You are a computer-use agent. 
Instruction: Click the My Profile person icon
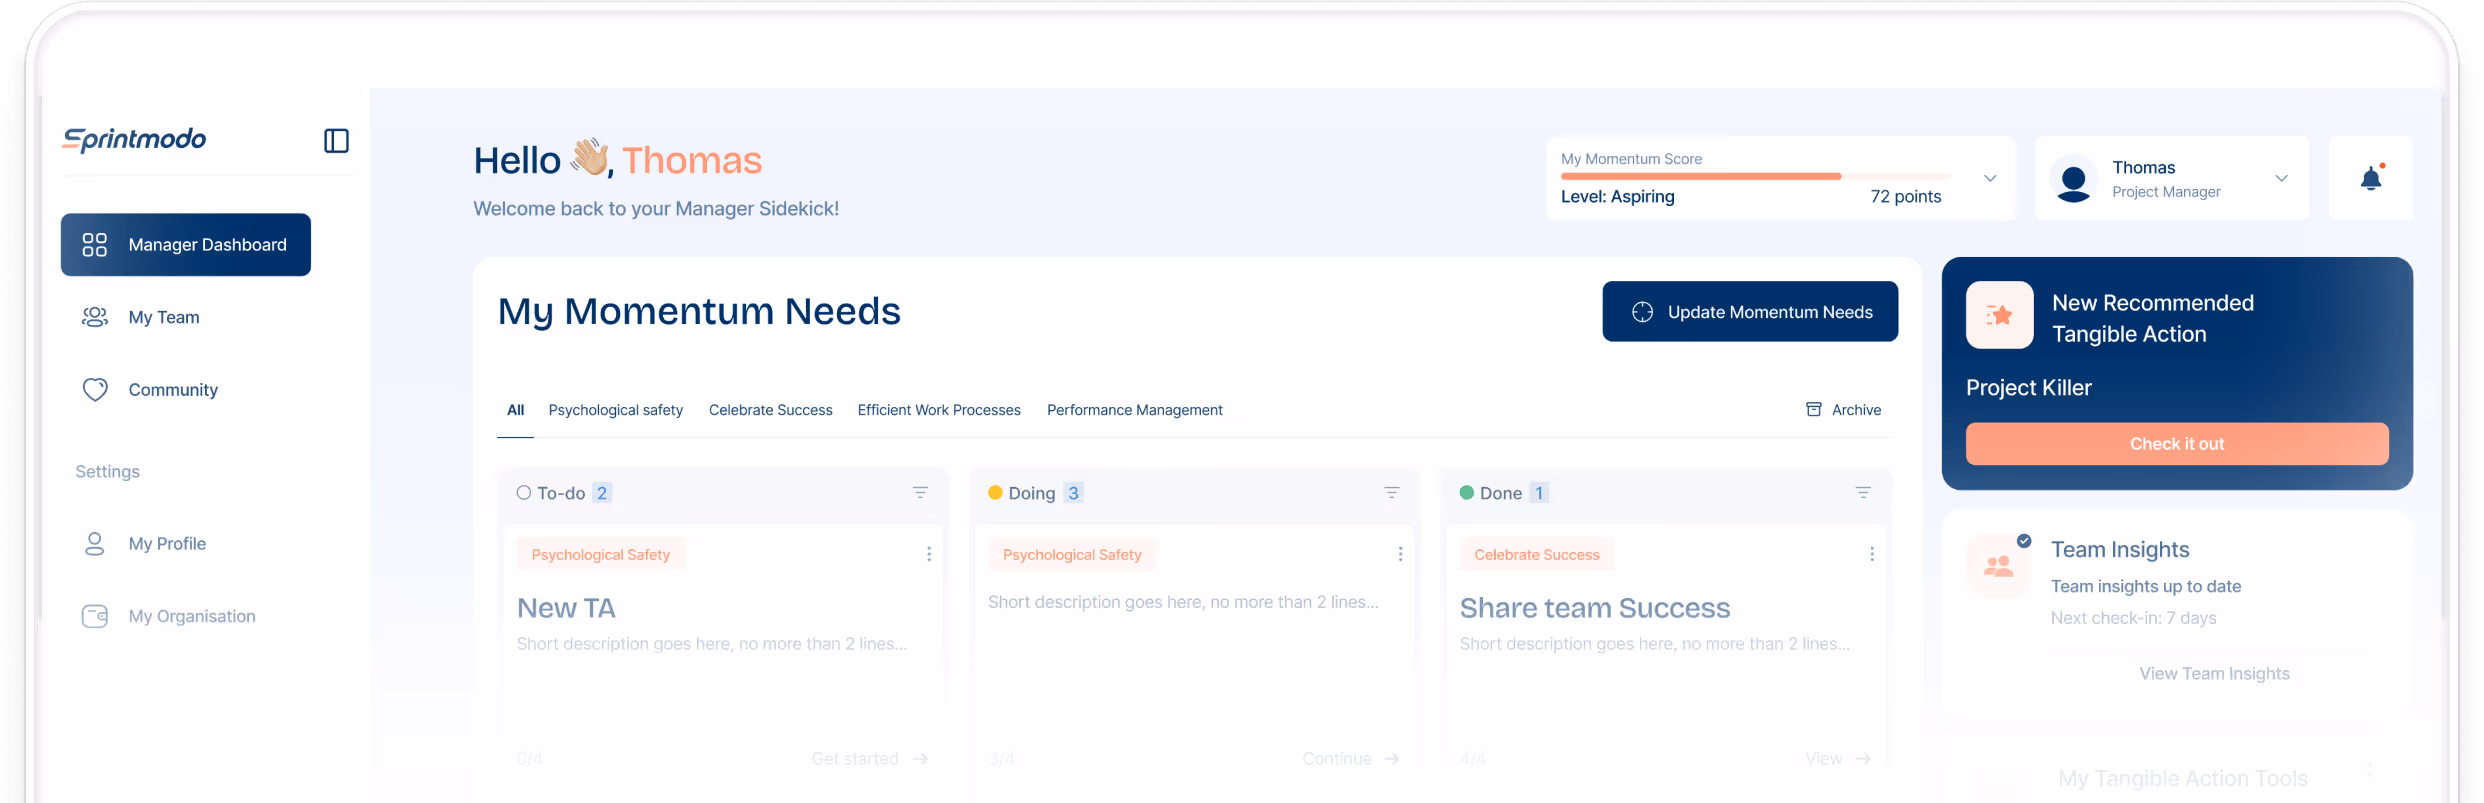pyautogui.click(x=95, y=544)
